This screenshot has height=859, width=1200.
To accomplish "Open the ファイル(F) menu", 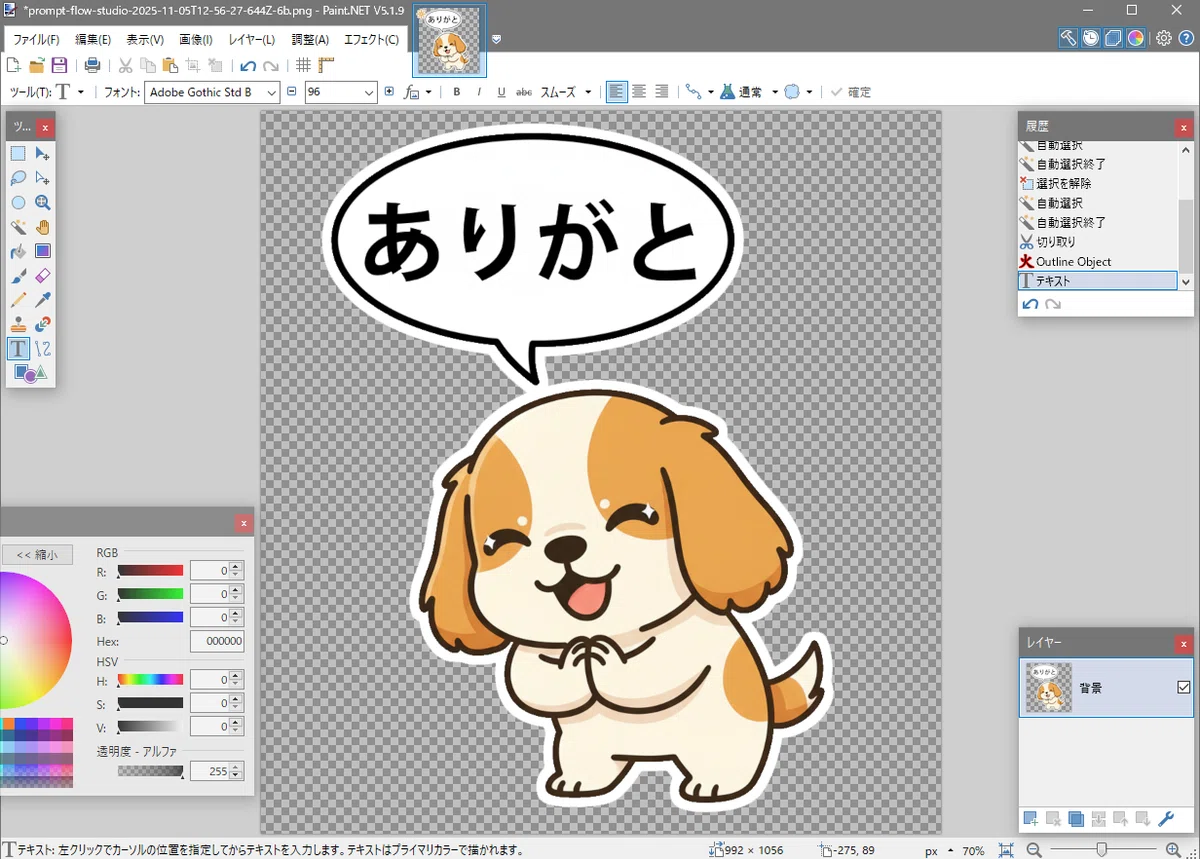I will click(36, 40).
